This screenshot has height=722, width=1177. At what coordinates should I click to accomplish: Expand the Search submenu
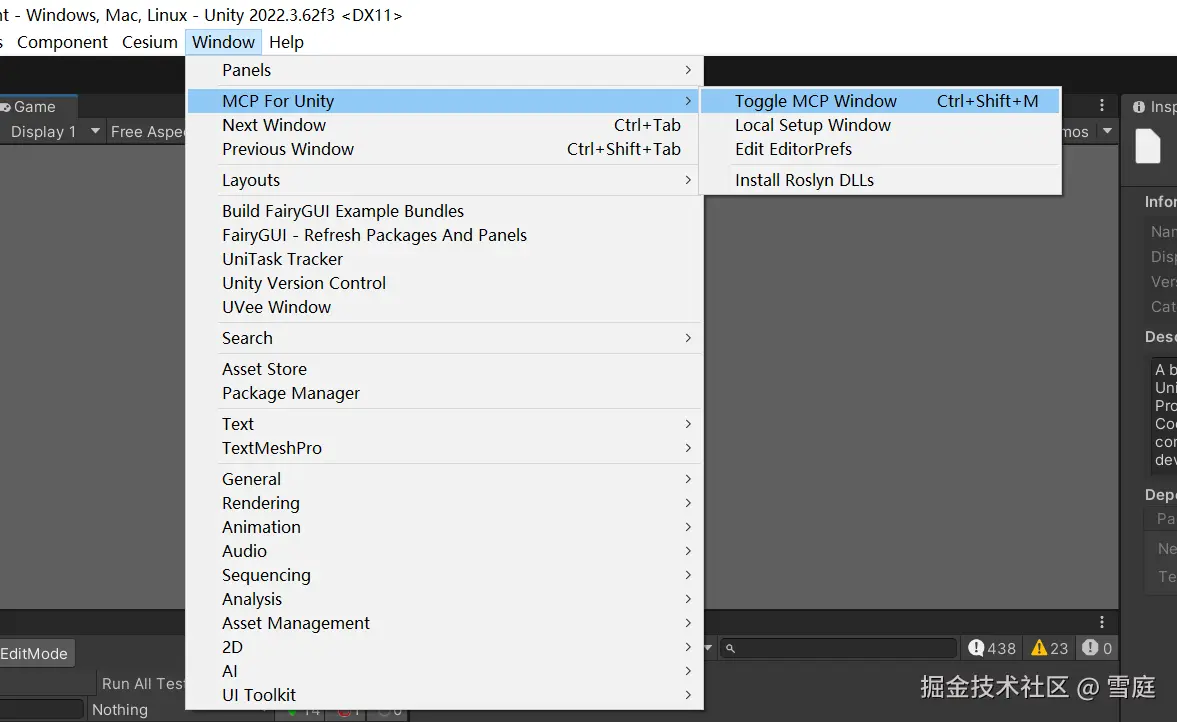pos(444,338)
